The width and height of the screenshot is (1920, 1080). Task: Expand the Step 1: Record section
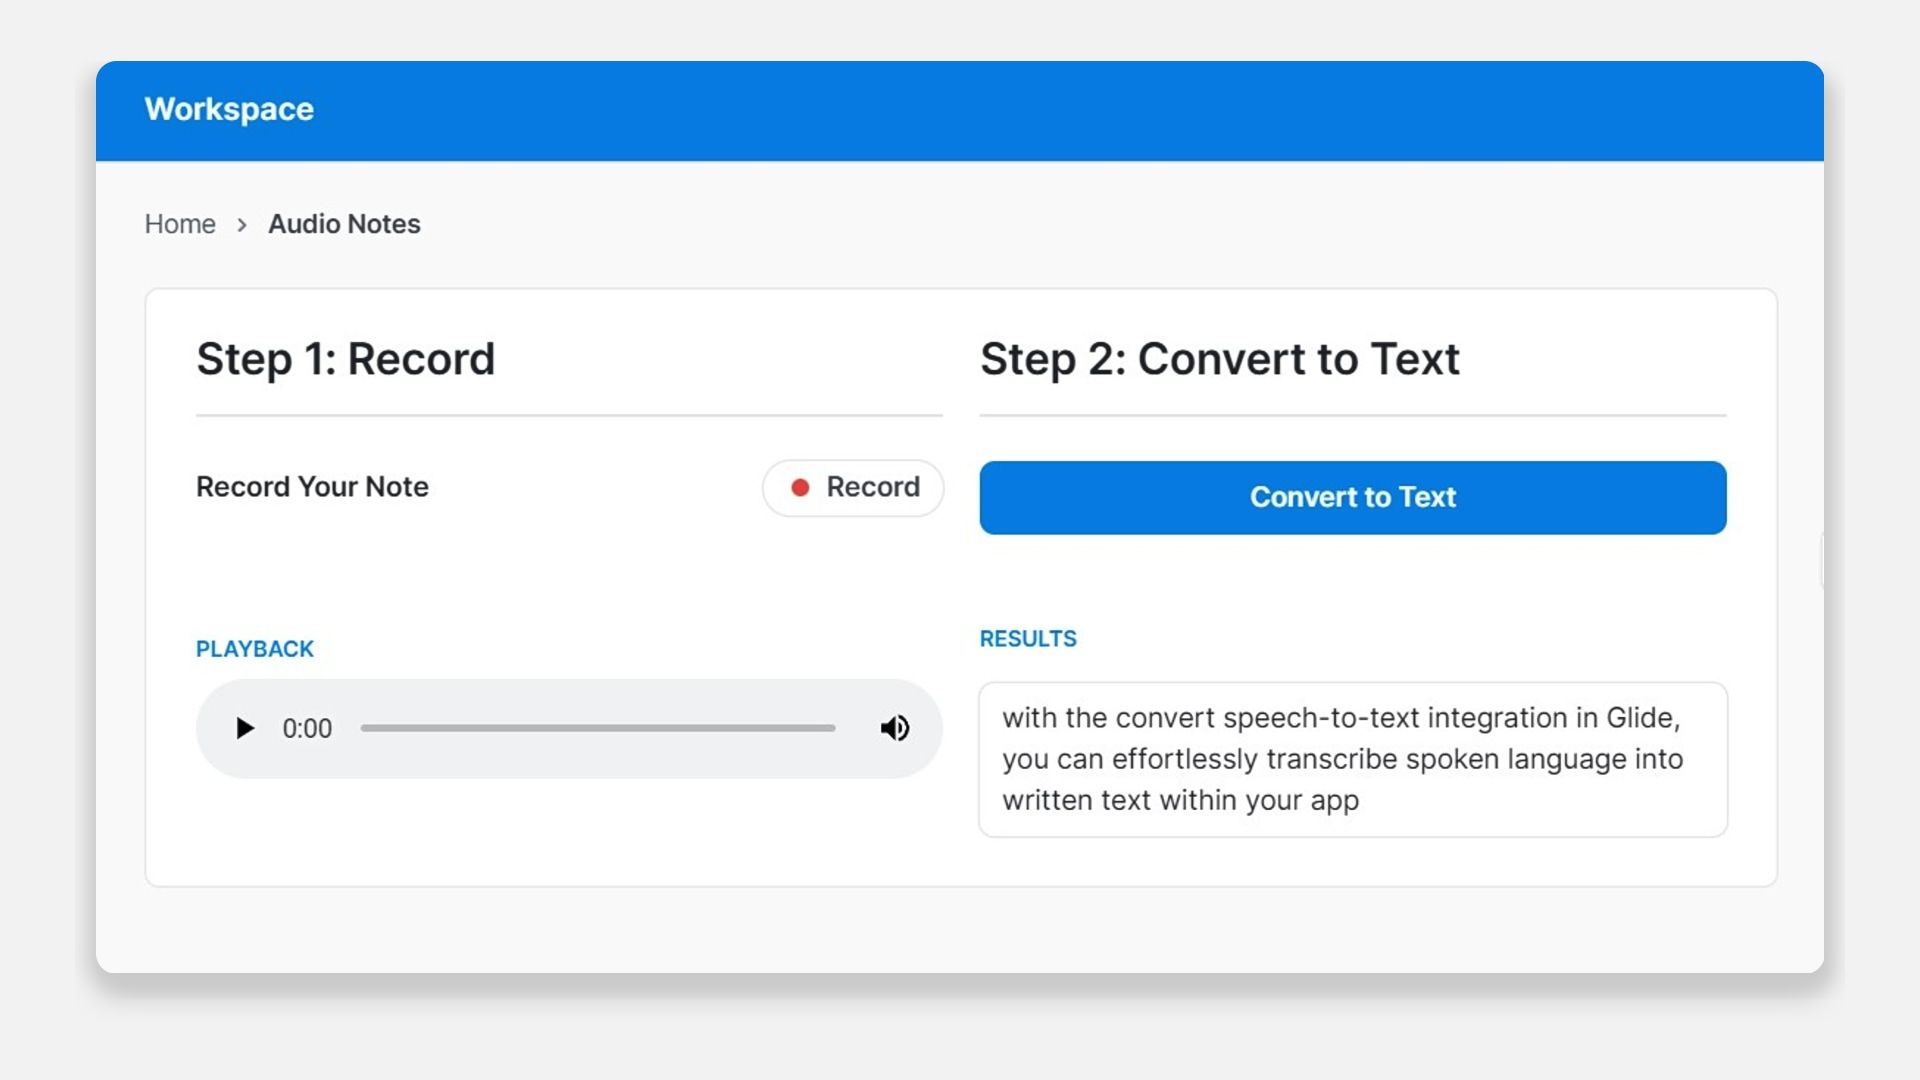[x=345, y=359]
